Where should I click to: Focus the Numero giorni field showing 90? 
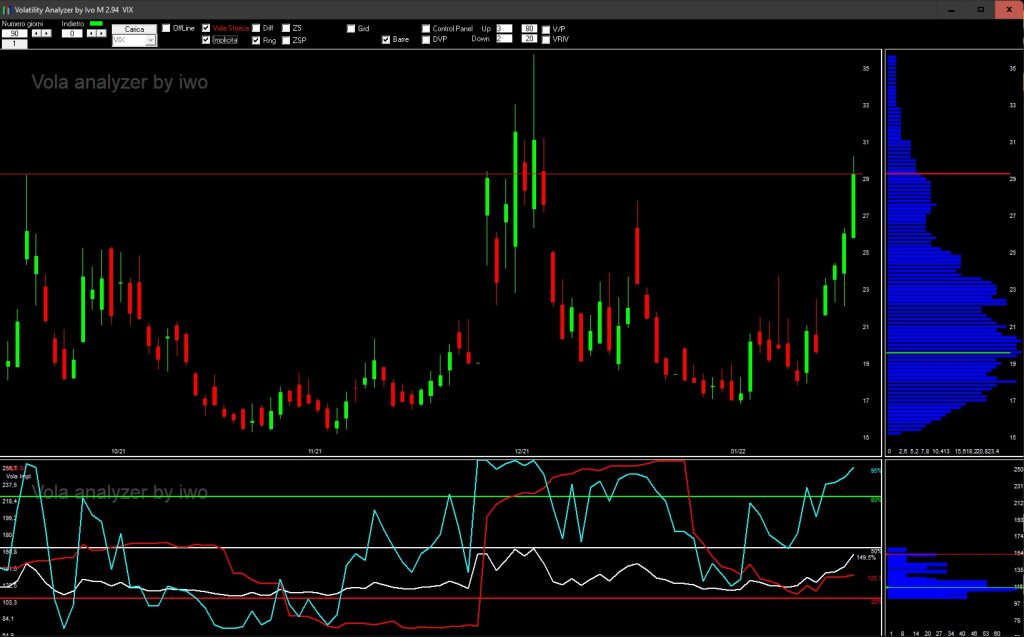click(14, 33)
